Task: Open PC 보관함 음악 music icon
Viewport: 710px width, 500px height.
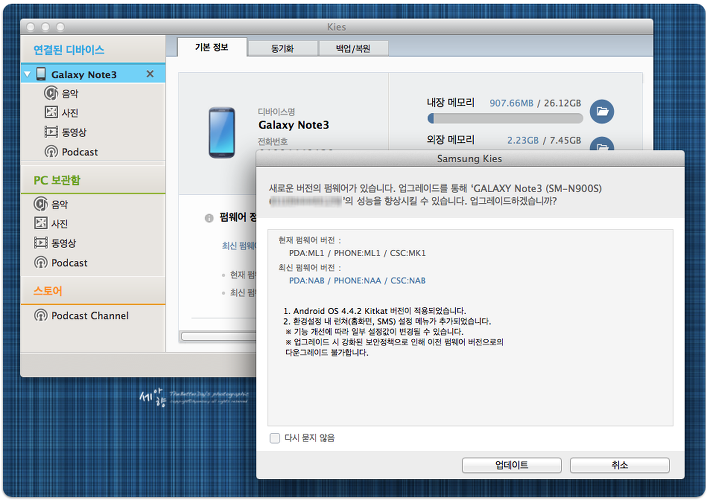Action: pos(41,204)
